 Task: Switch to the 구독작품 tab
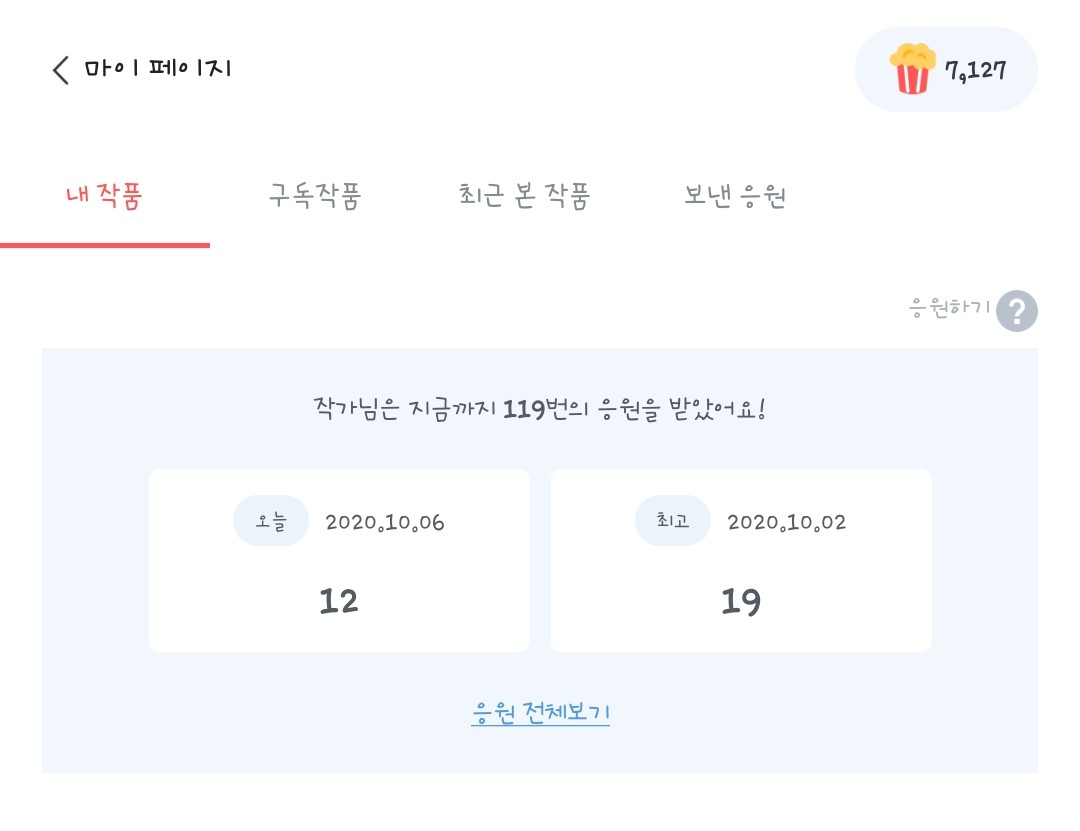[x=314, y=196]
